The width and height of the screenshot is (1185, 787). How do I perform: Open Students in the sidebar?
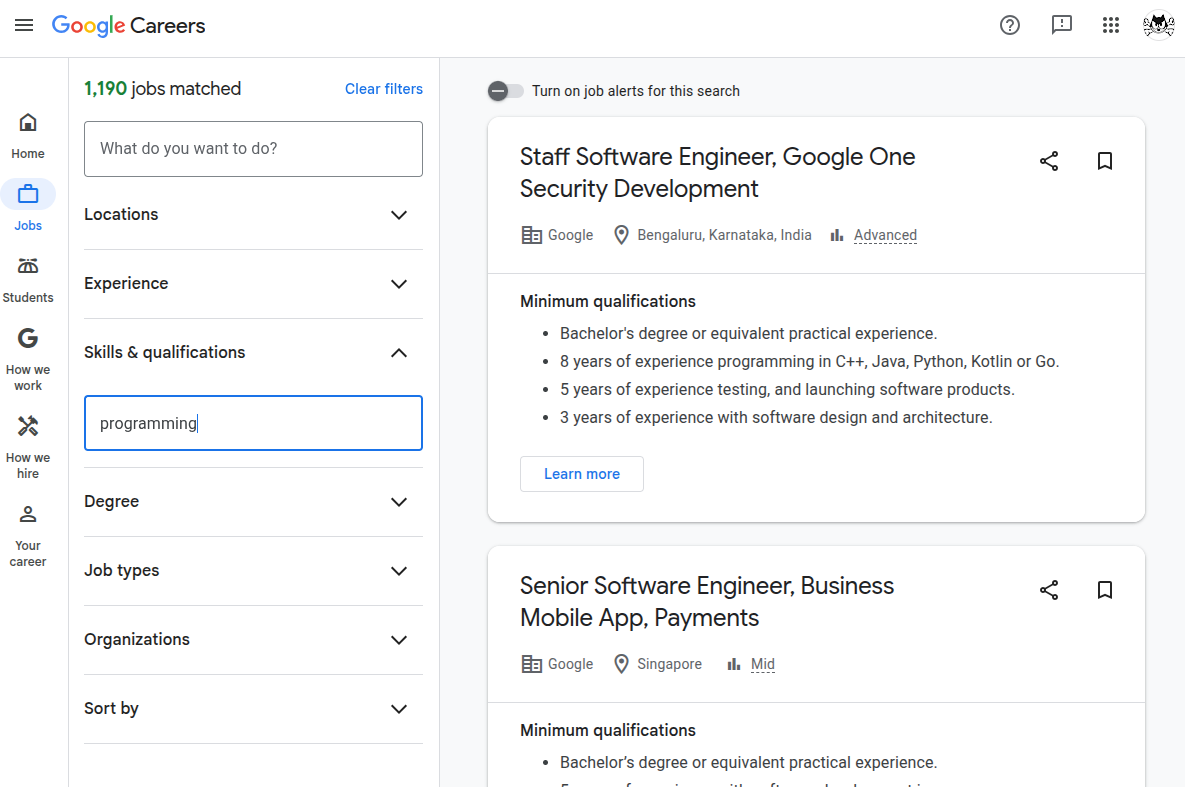28,280
